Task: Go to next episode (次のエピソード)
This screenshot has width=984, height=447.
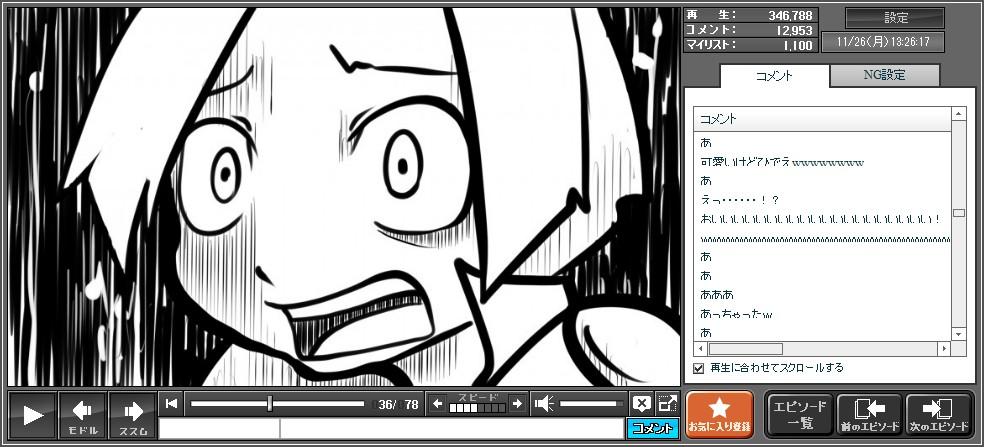Action: click(938, 415)
